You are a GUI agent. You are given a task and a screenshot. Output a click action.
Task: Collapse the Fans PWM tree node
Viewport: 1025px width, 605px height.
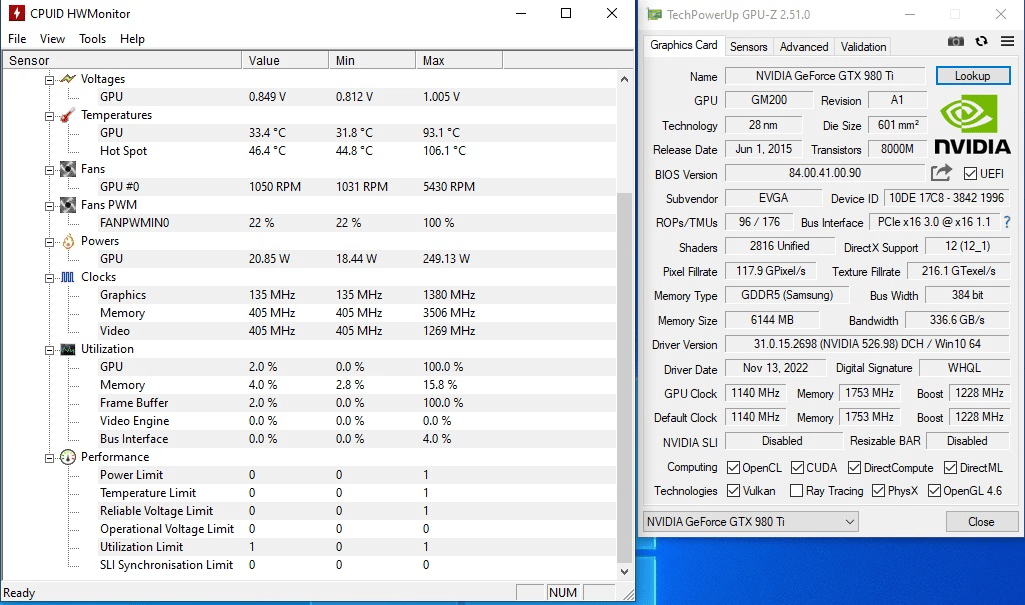coord(50,206)
